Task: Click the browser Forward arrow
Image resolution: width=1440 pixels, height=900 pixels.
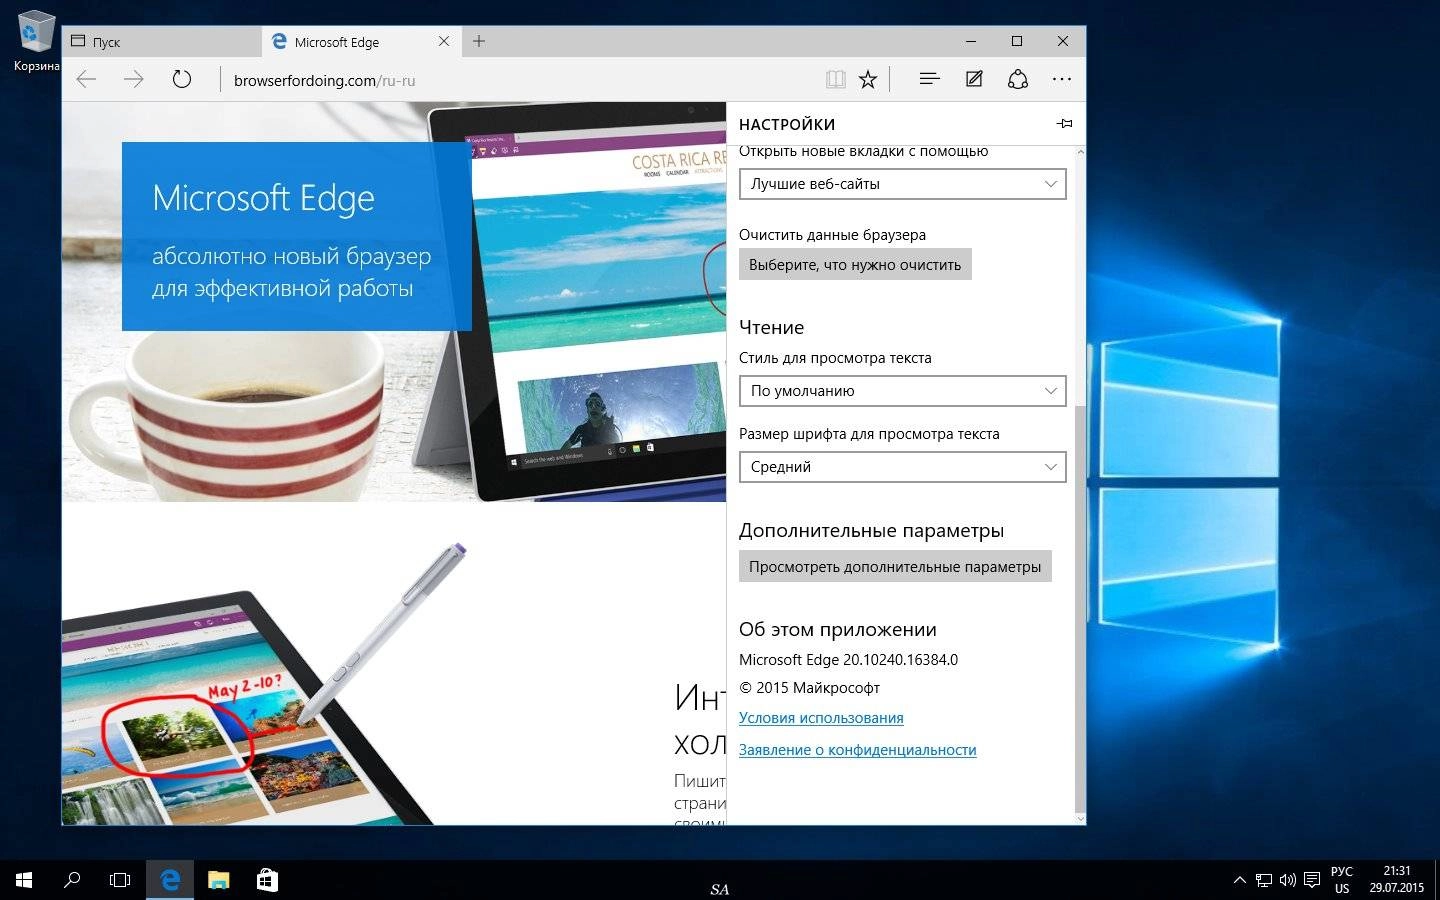Action: (x=134, y=79)
